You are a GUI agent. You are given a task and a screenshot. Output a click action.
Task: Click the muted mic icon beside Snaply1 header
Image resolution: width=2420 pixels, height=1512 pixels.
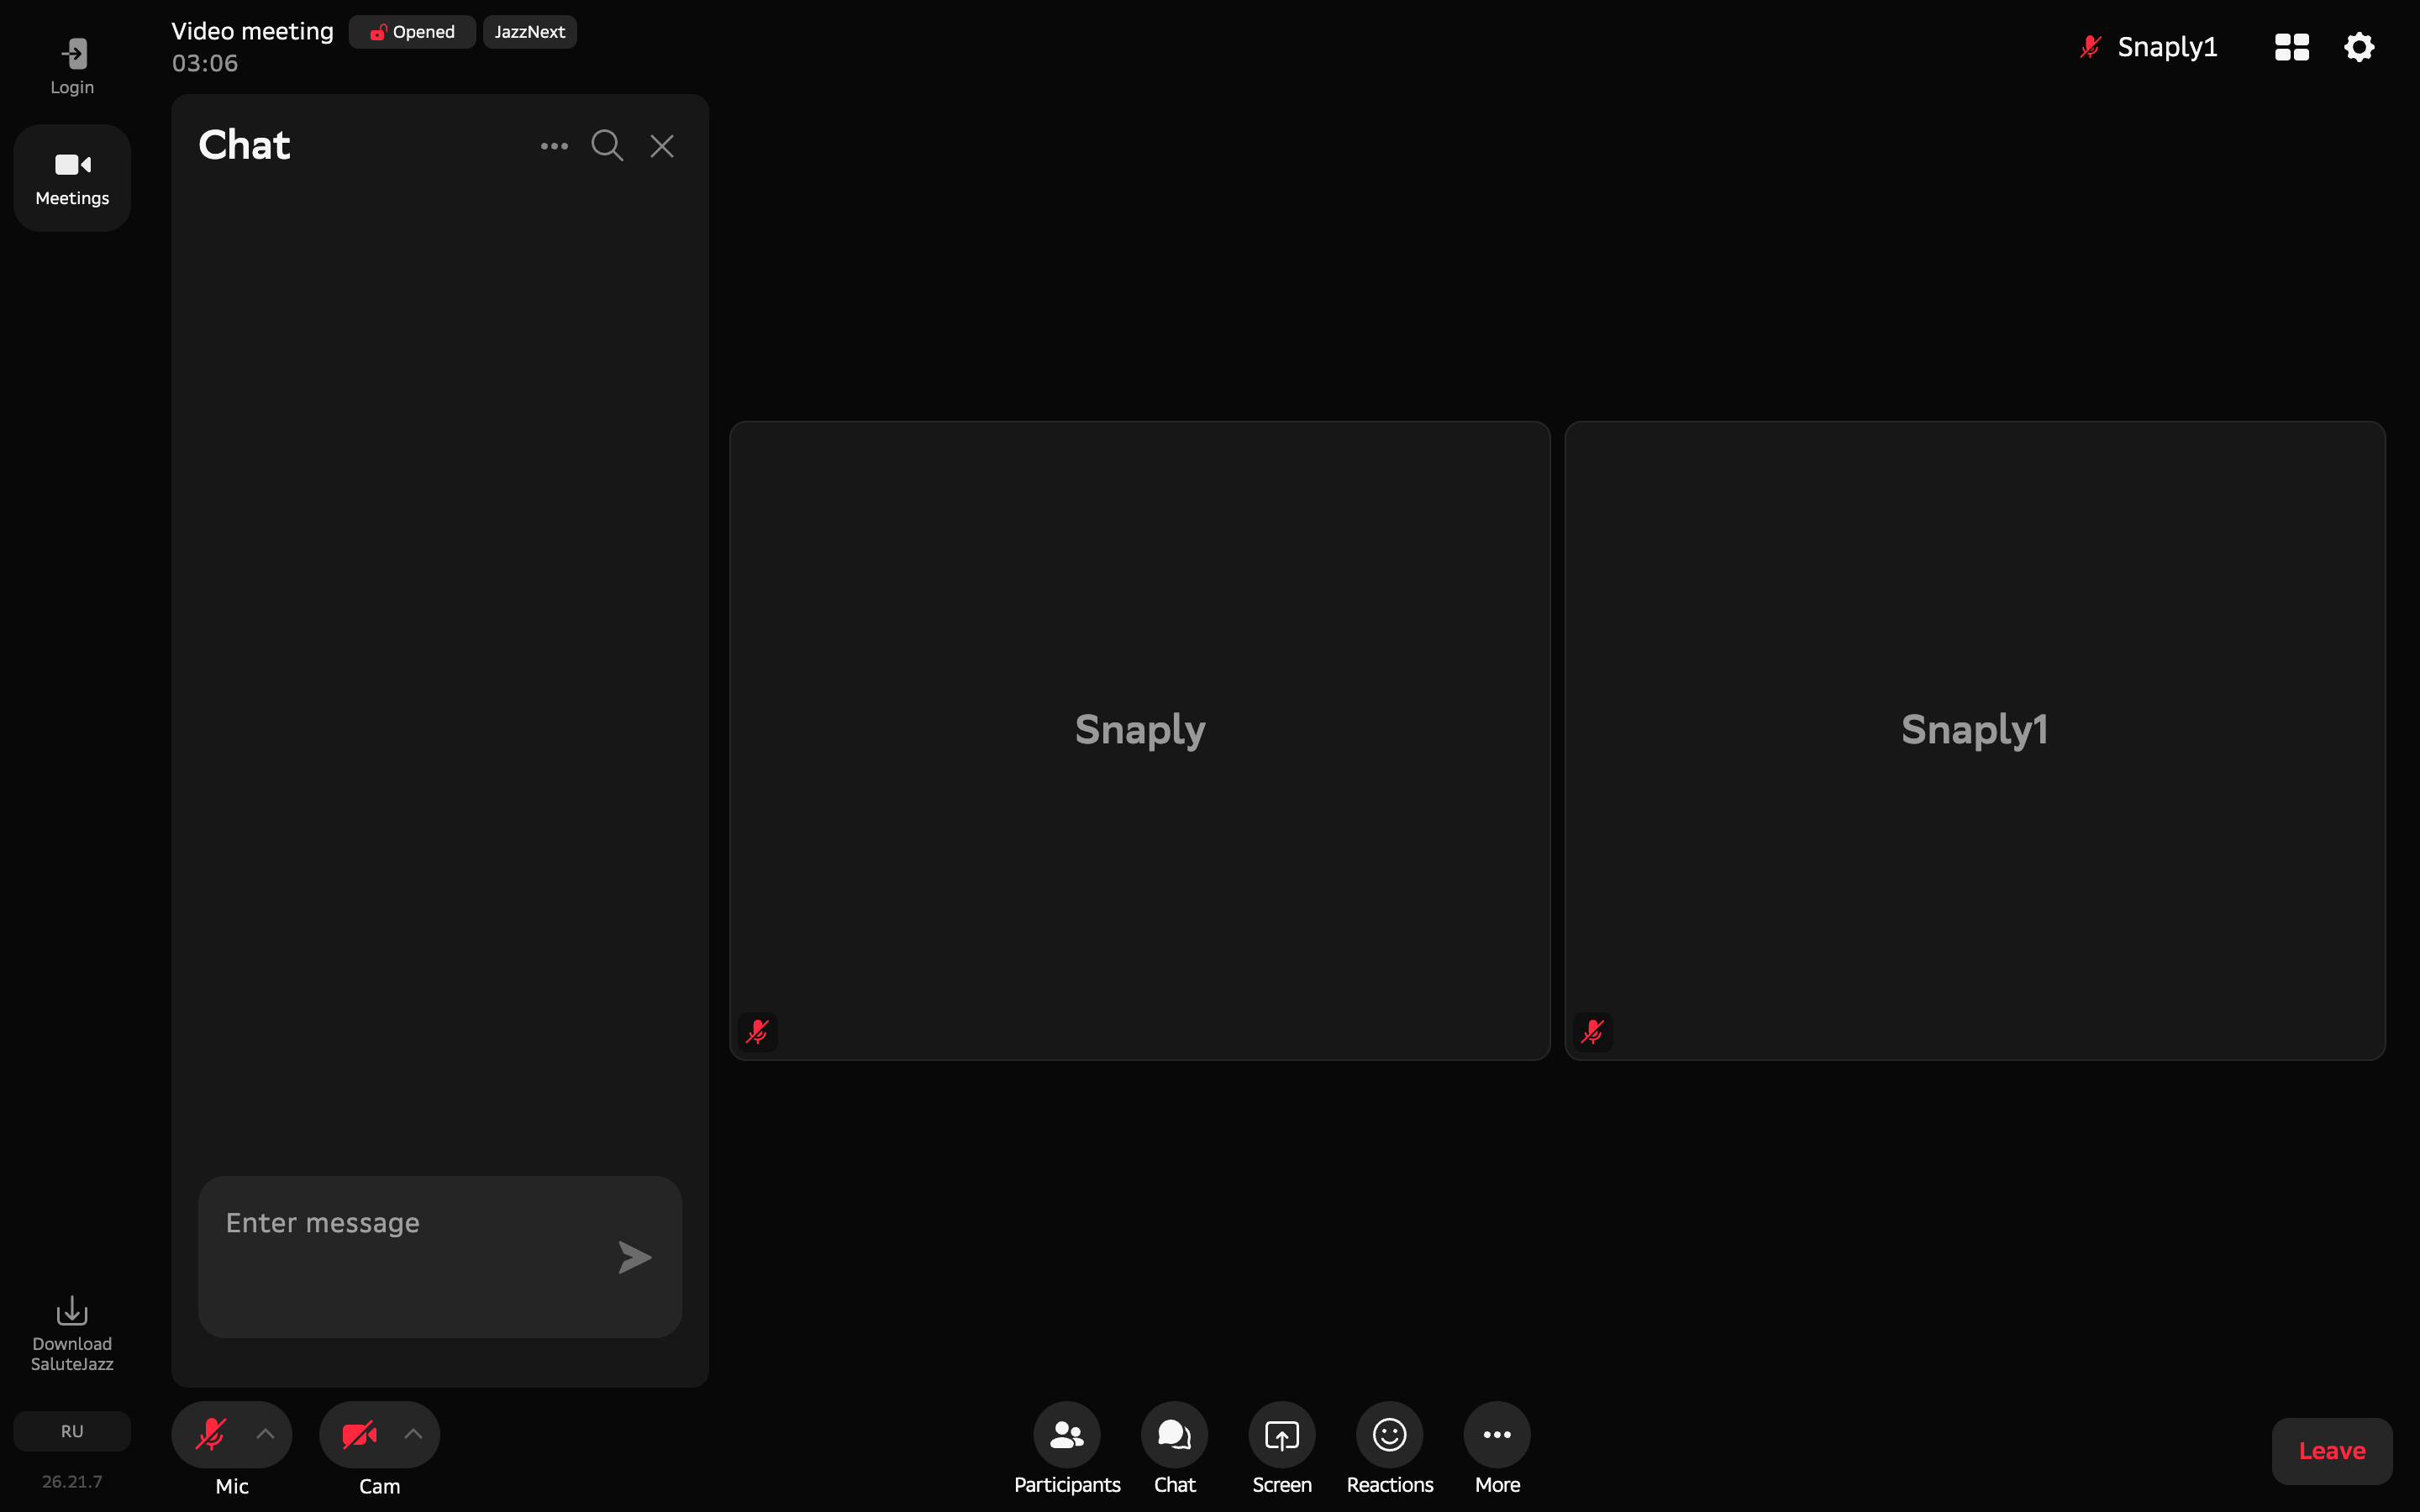coord(2090,47)
